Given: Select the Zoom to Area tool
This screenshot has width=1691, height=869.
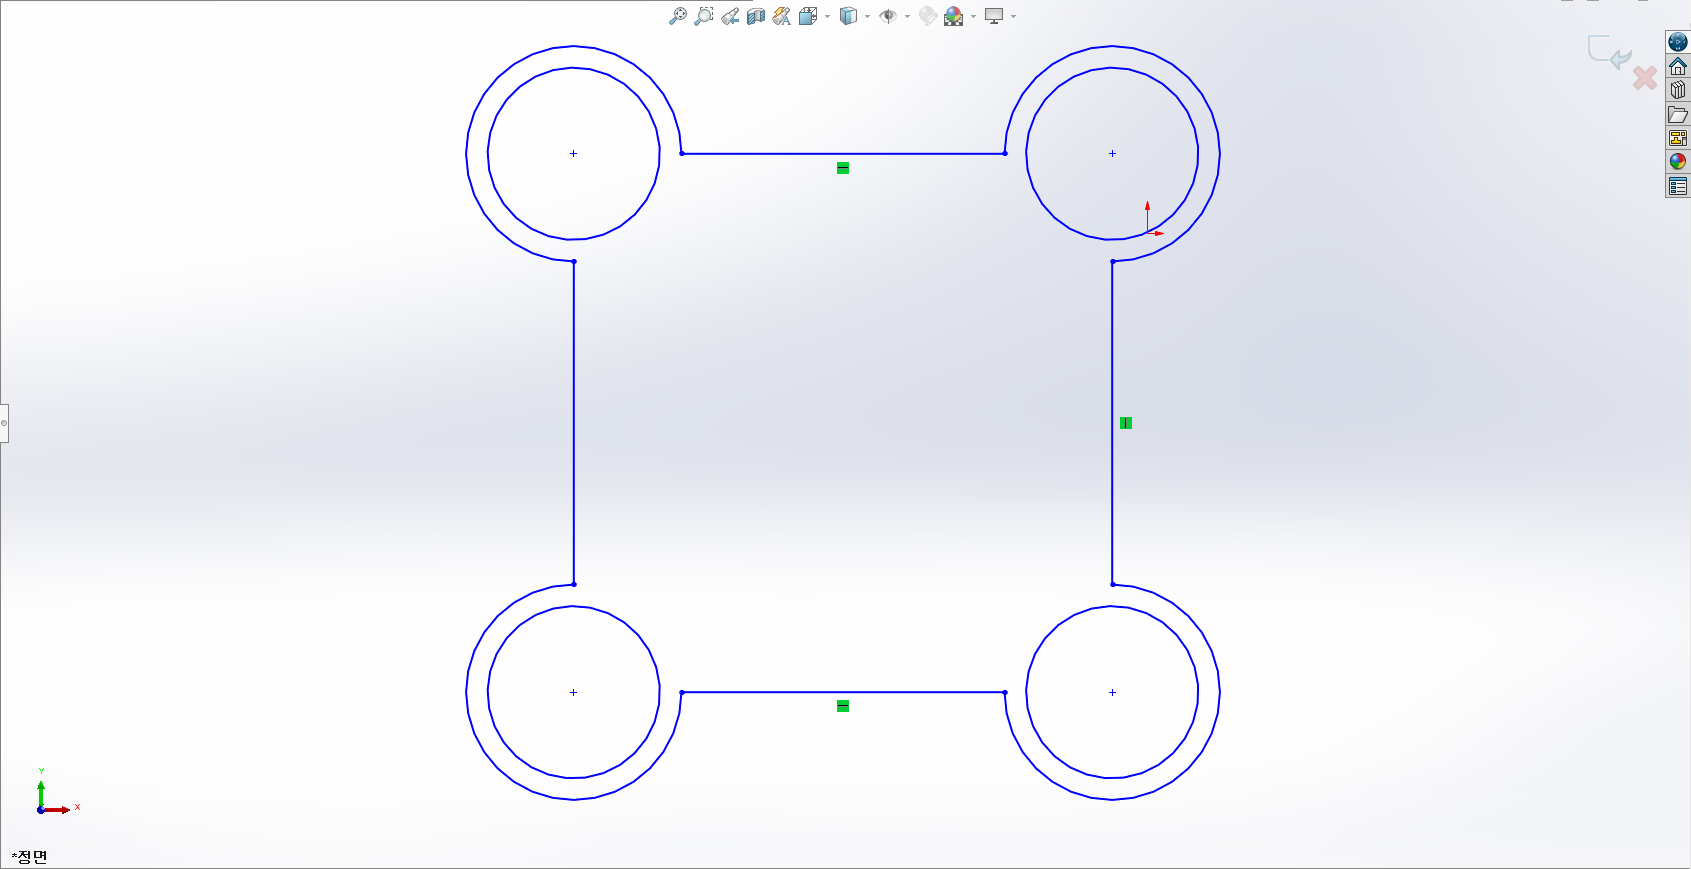Looking at the screenshot, I should 704,16.
